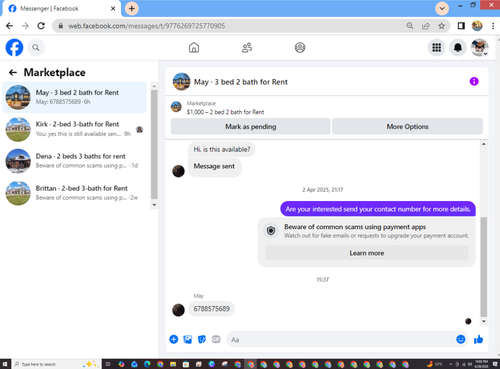Image resolution: width=500 pixels, height=369 pixels.
Task: Click the Windows taskbar search box
Action: 55,364
